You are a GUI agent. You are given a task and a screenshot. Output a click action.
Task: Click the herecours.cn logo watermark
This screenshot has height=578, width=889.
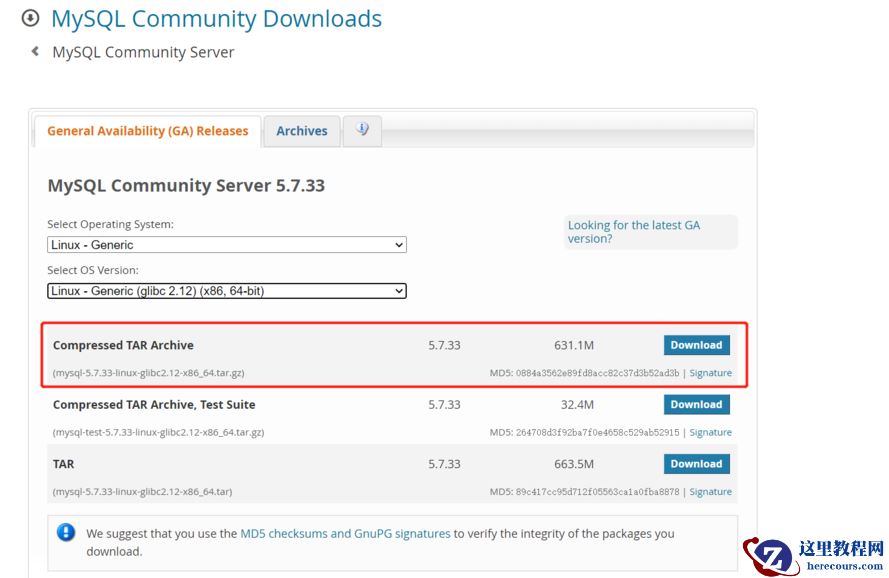[810, 555]
